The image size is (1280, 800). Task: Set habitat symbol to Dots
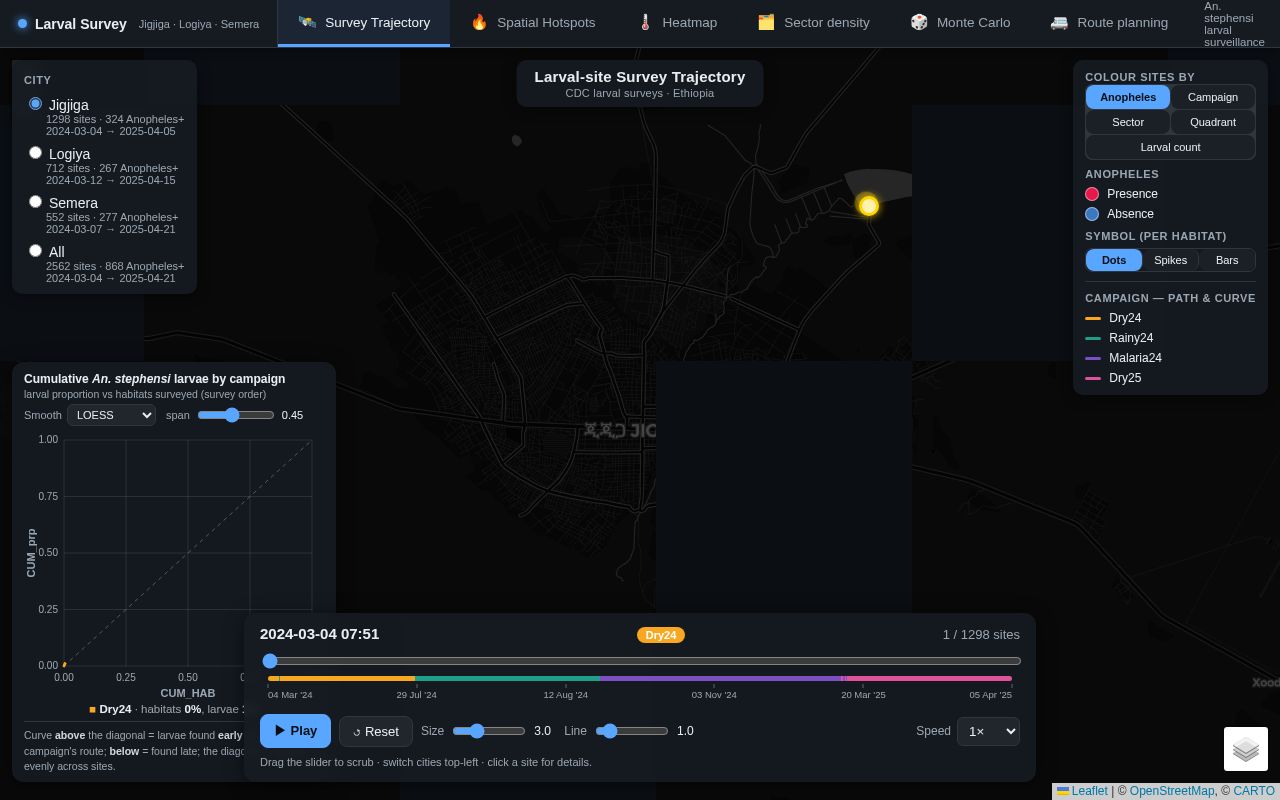coord(1114,260)
